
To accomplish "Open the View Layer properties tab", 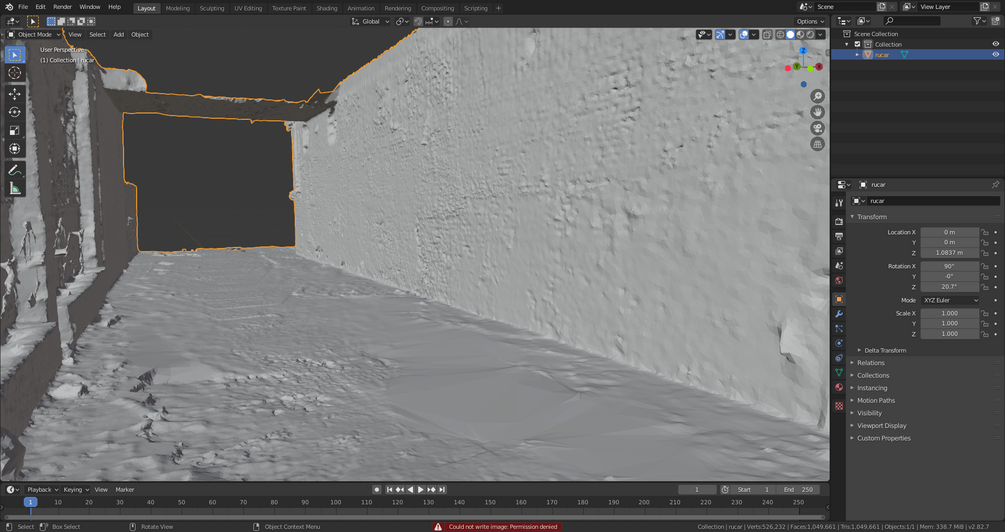I will (839, 251).
